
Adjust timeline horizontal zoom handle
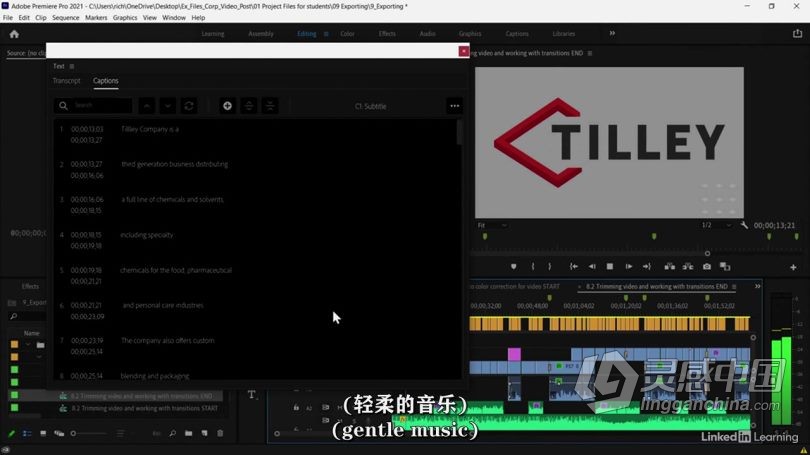(x=277, y=434)
